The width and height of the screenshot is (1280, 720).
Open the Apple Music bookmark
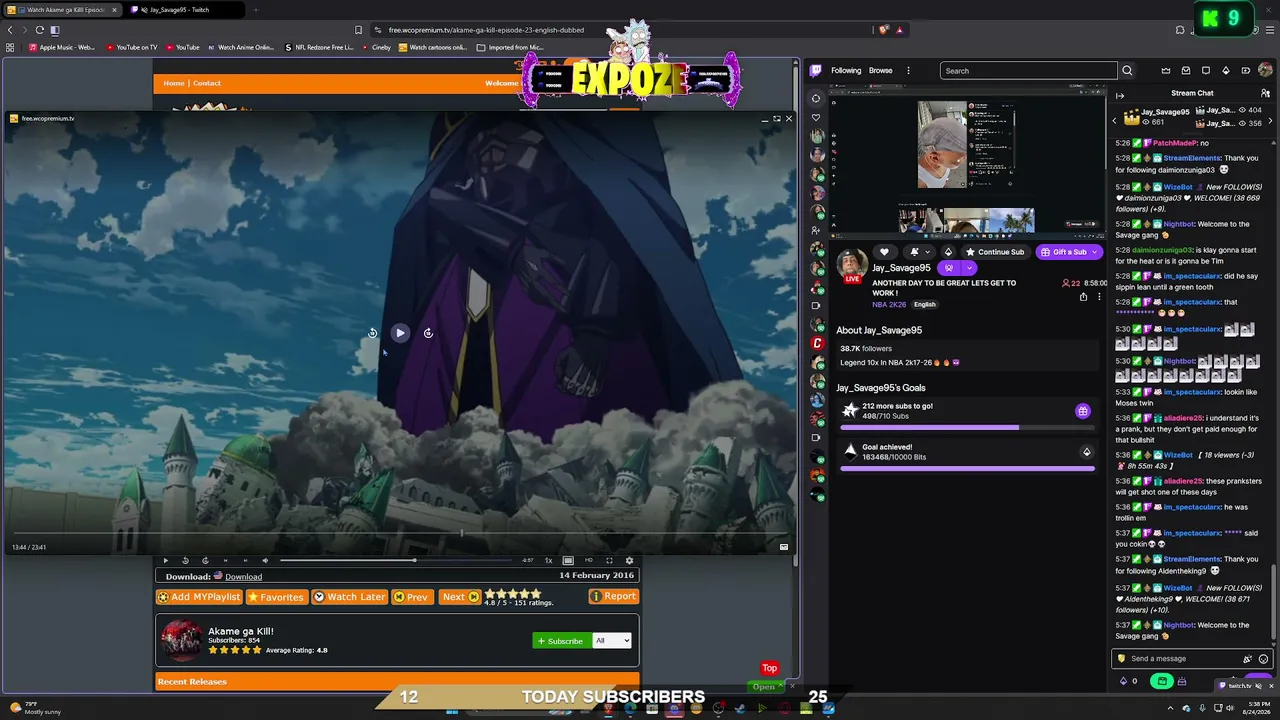pyautogui.click(x=62, y=47)
